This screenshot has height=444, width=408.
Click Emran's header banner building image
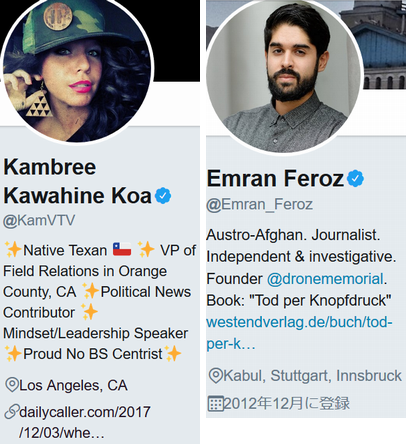coord(383,45)
